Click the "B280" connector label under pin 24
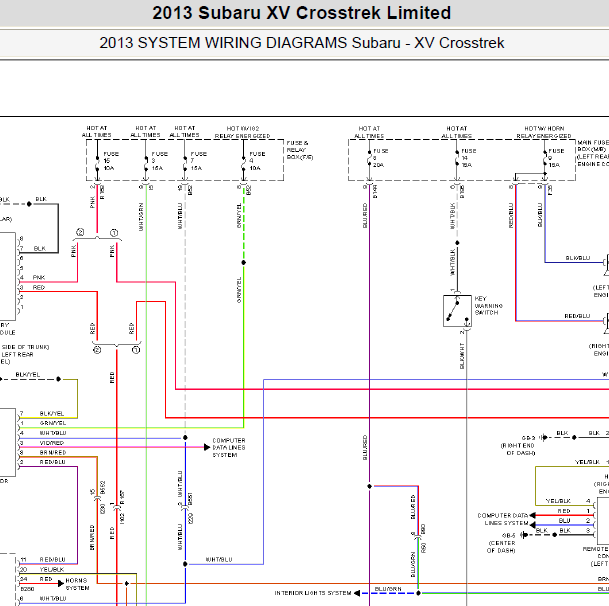 (27, 589)
